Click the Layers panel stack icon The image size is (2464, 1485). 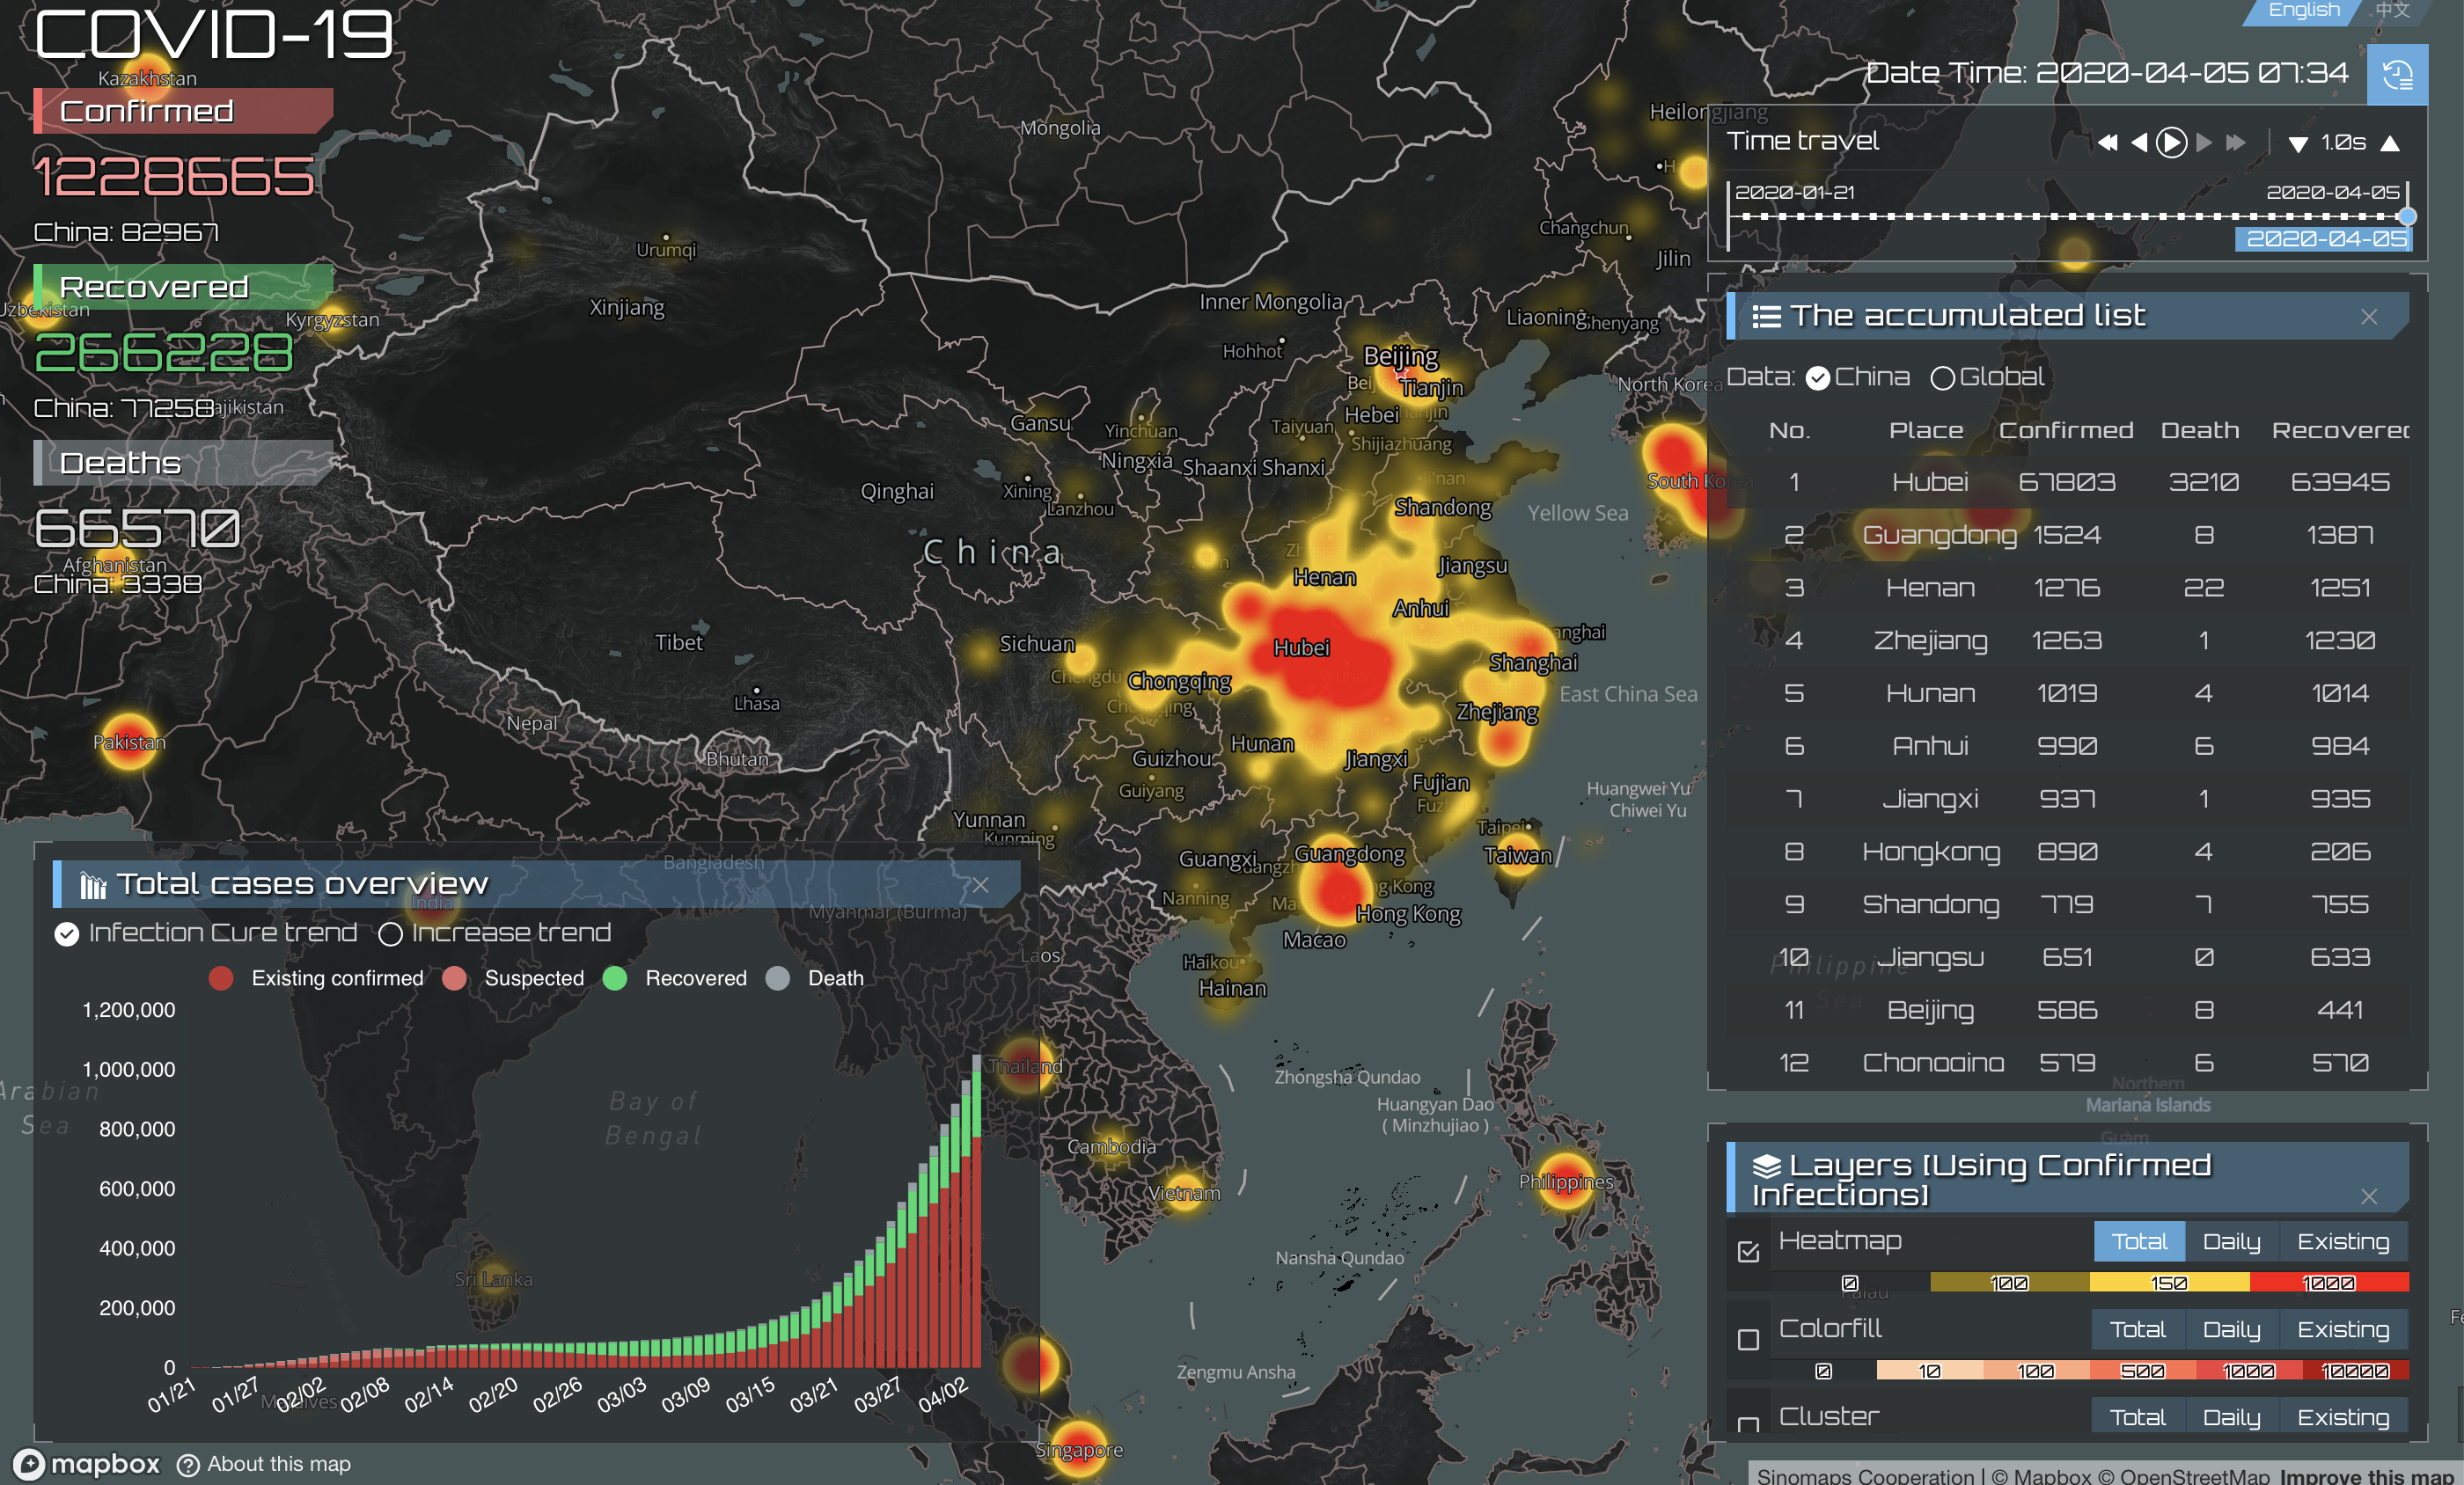coord(1766,1166)
